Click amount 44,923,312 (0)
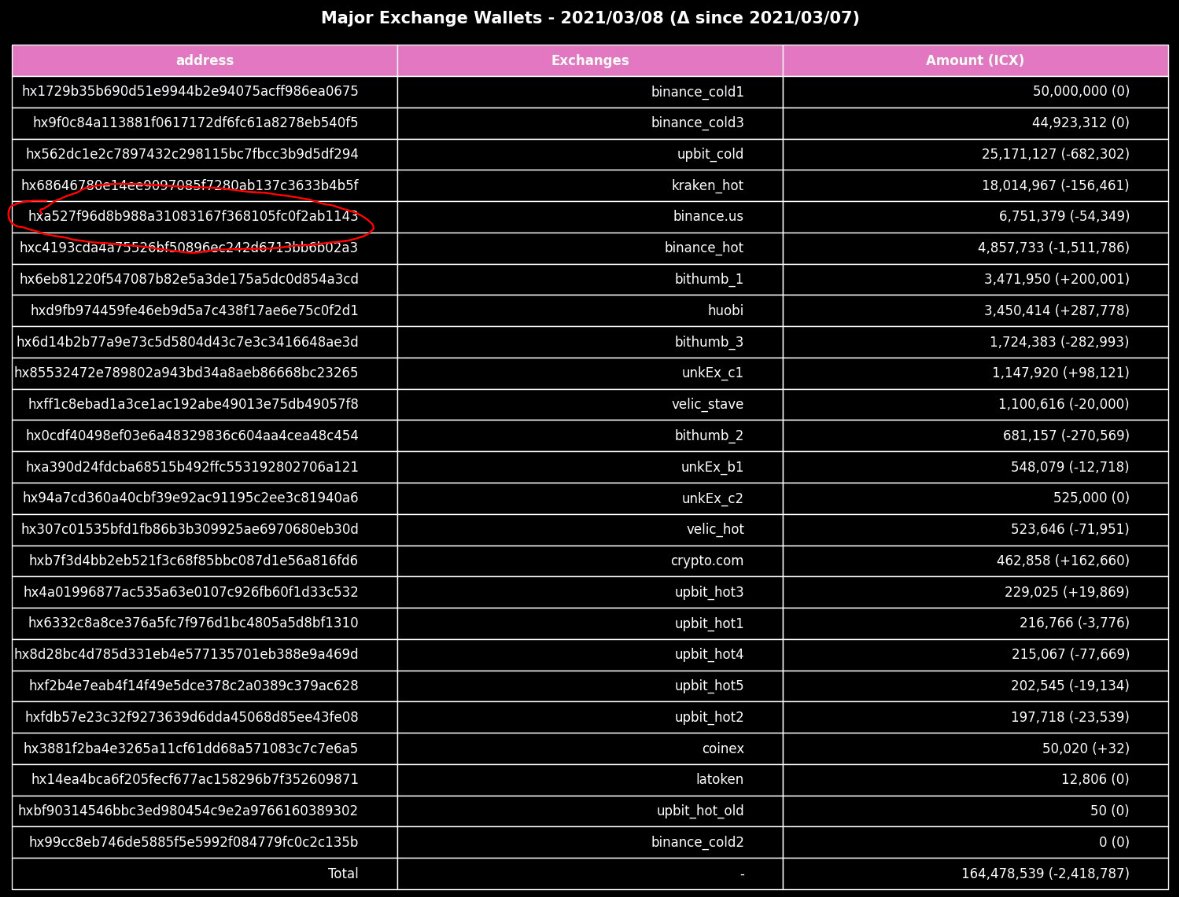1179x897 pixels. point(1080,123)
